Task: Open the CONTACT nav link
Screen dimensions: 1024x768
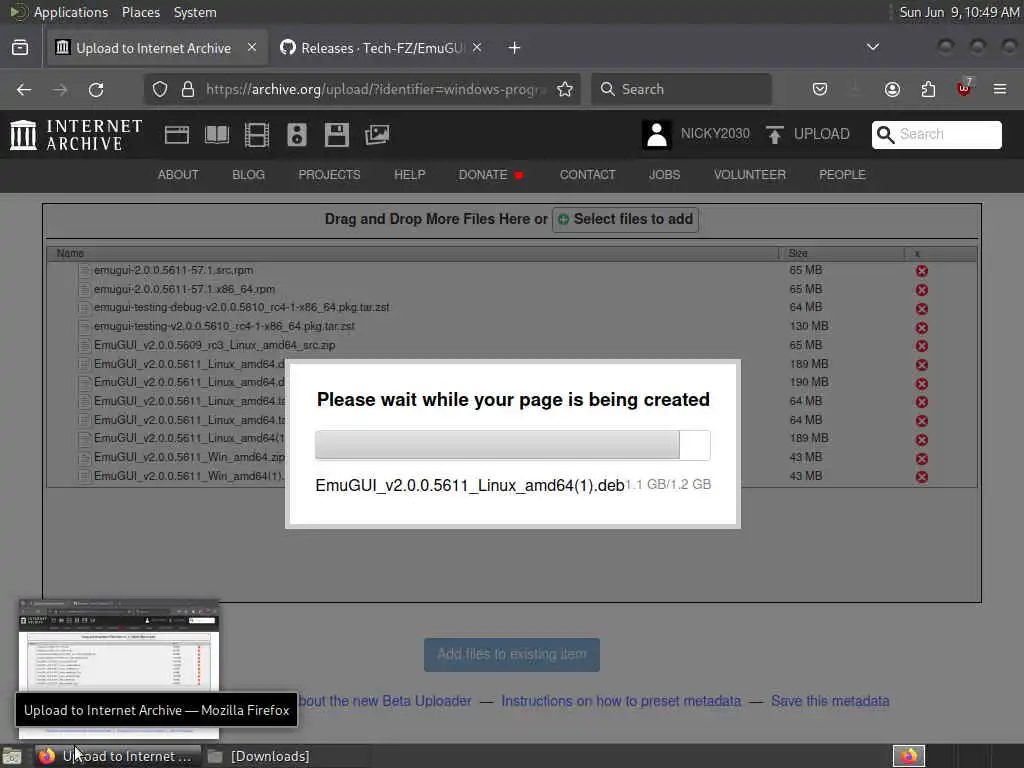Action: point(587,174)
